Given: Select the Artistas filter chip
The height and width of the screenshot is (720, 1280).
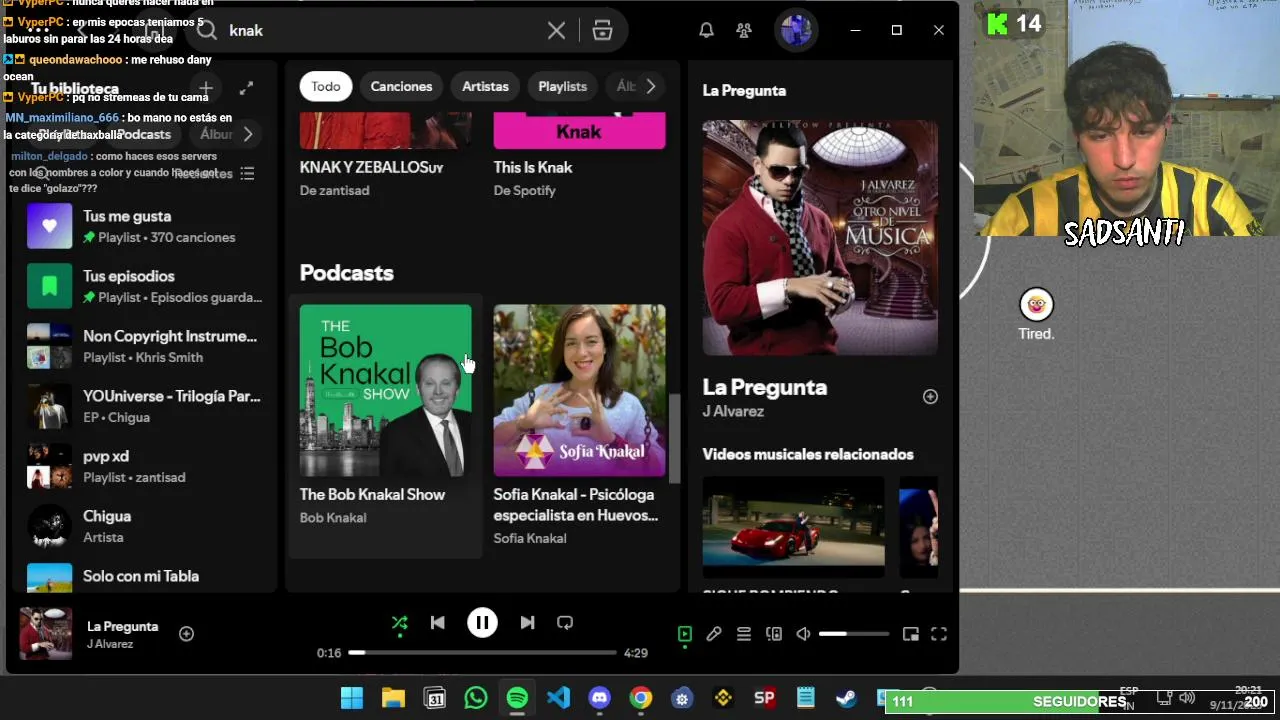Looking at the screenshot, I should click(485, 86).
